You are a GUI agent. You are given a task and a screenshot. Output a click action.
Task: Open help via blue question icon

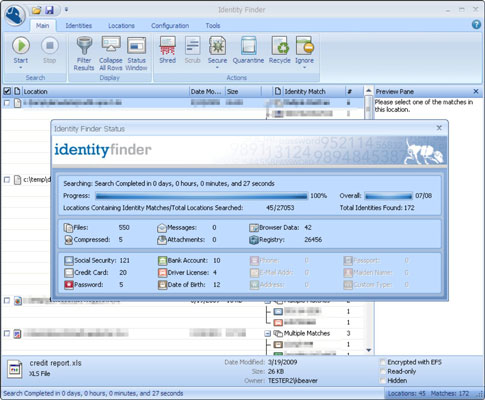[x=476, y=25]
